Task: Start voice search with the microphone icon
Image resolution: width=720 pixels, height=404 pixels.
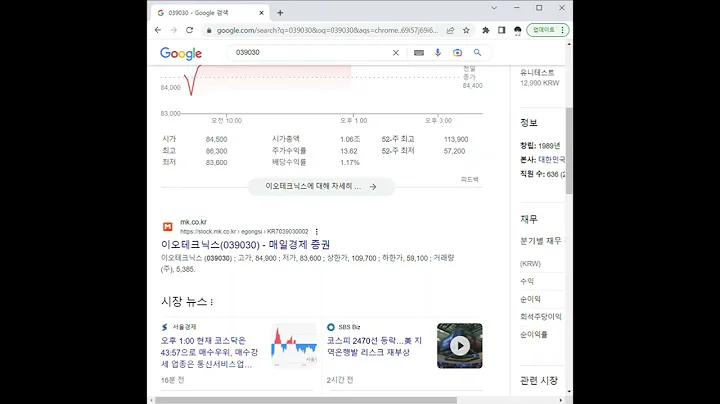Action: tap(438, 53)
